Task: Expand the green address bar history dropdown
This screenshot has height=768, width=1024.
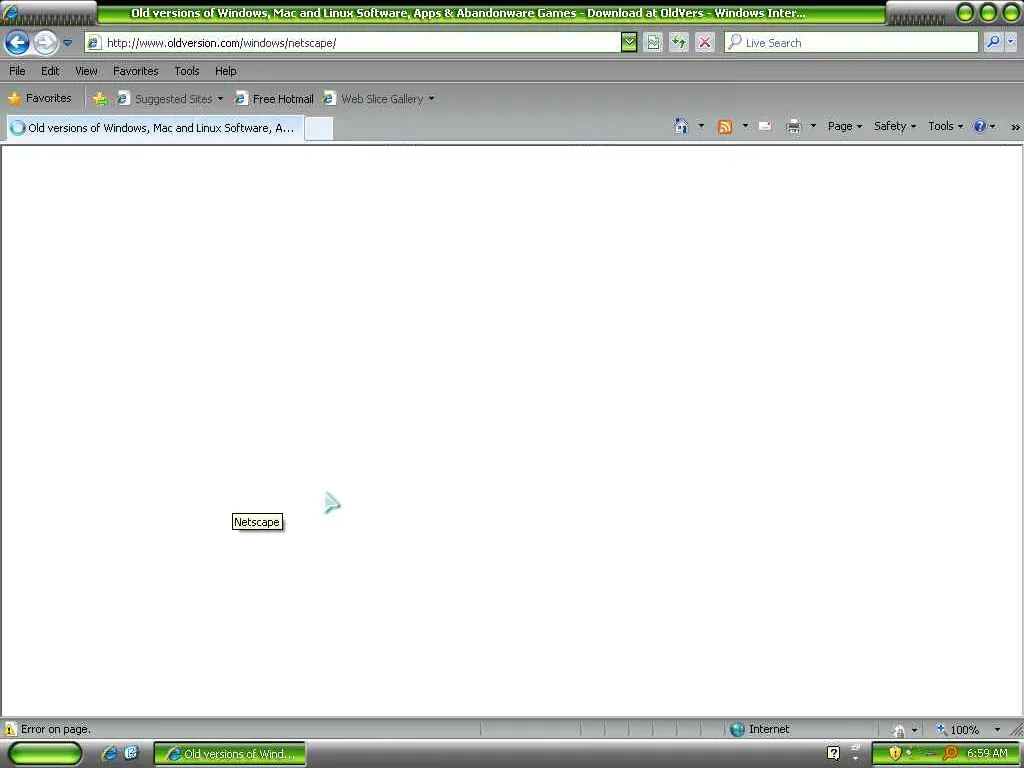Action: tap(629, 43)
